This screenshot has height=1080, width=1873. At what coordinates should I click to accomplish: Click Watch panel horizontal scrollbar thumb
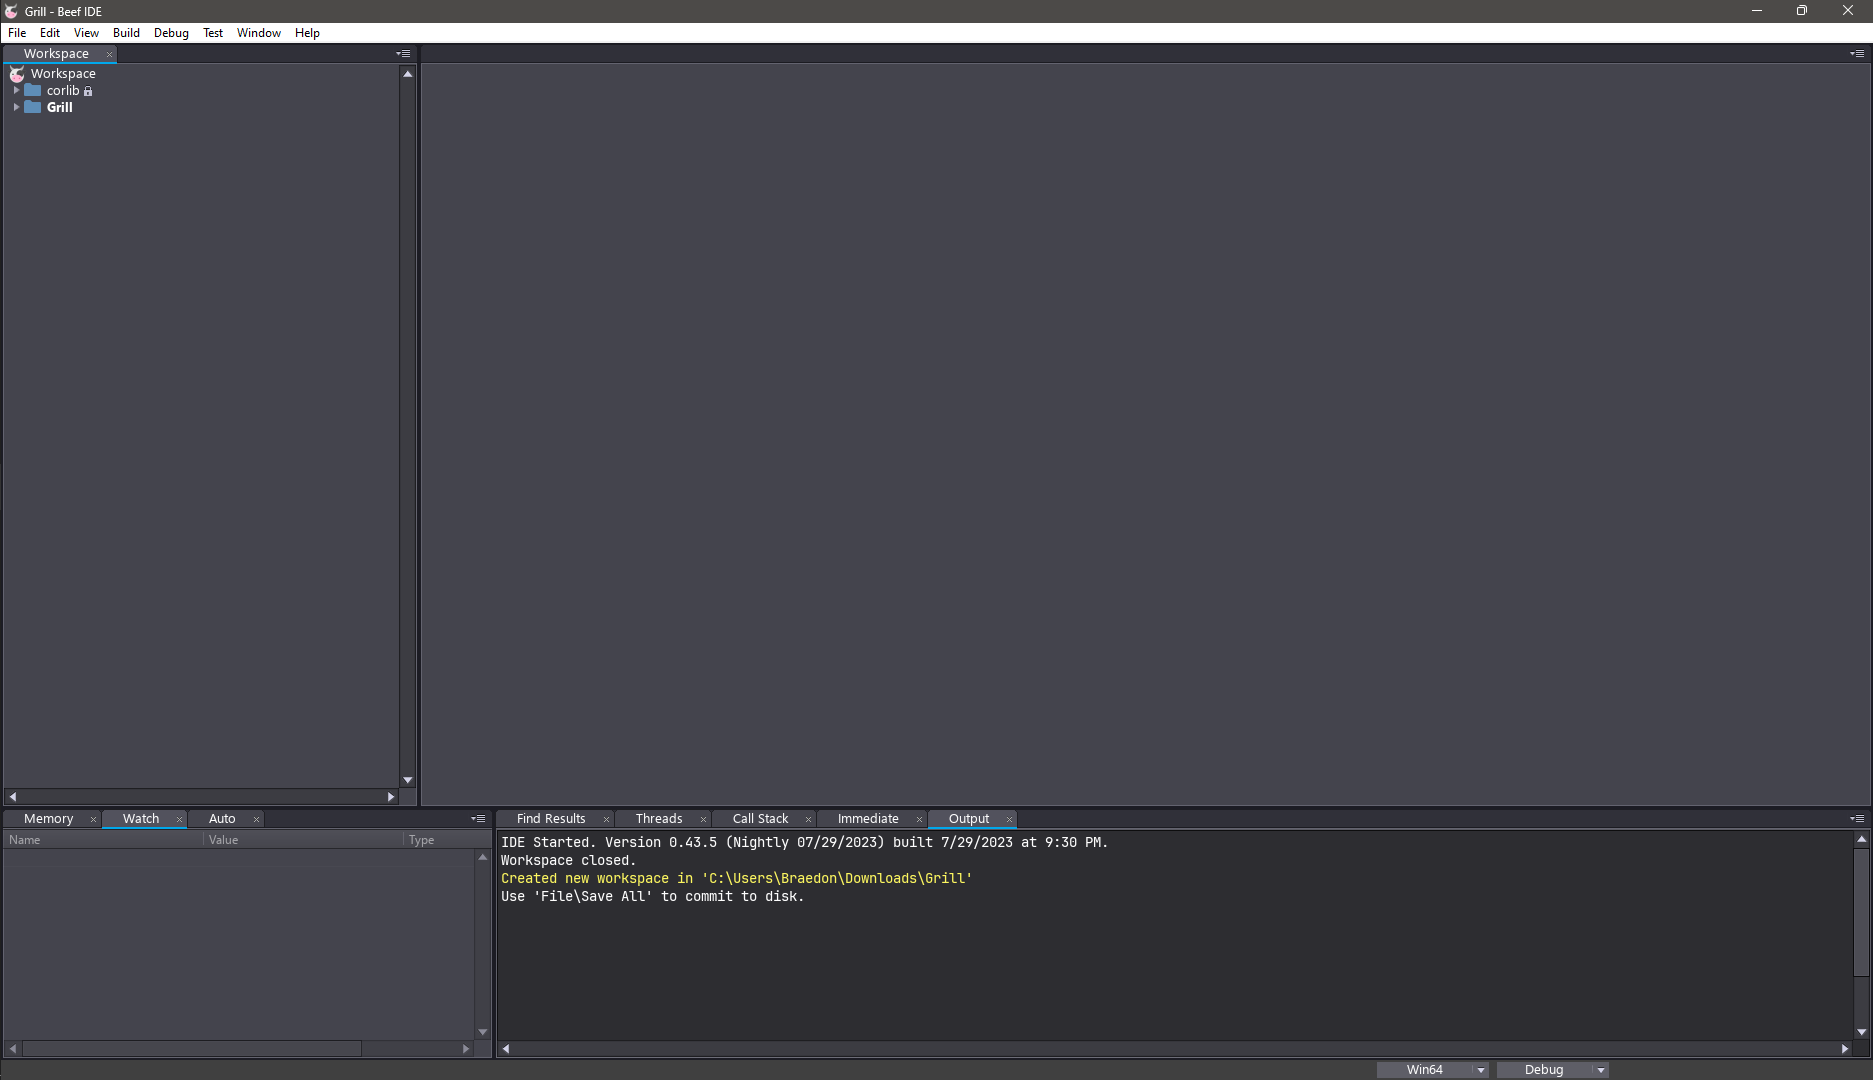pos(192,1049)
